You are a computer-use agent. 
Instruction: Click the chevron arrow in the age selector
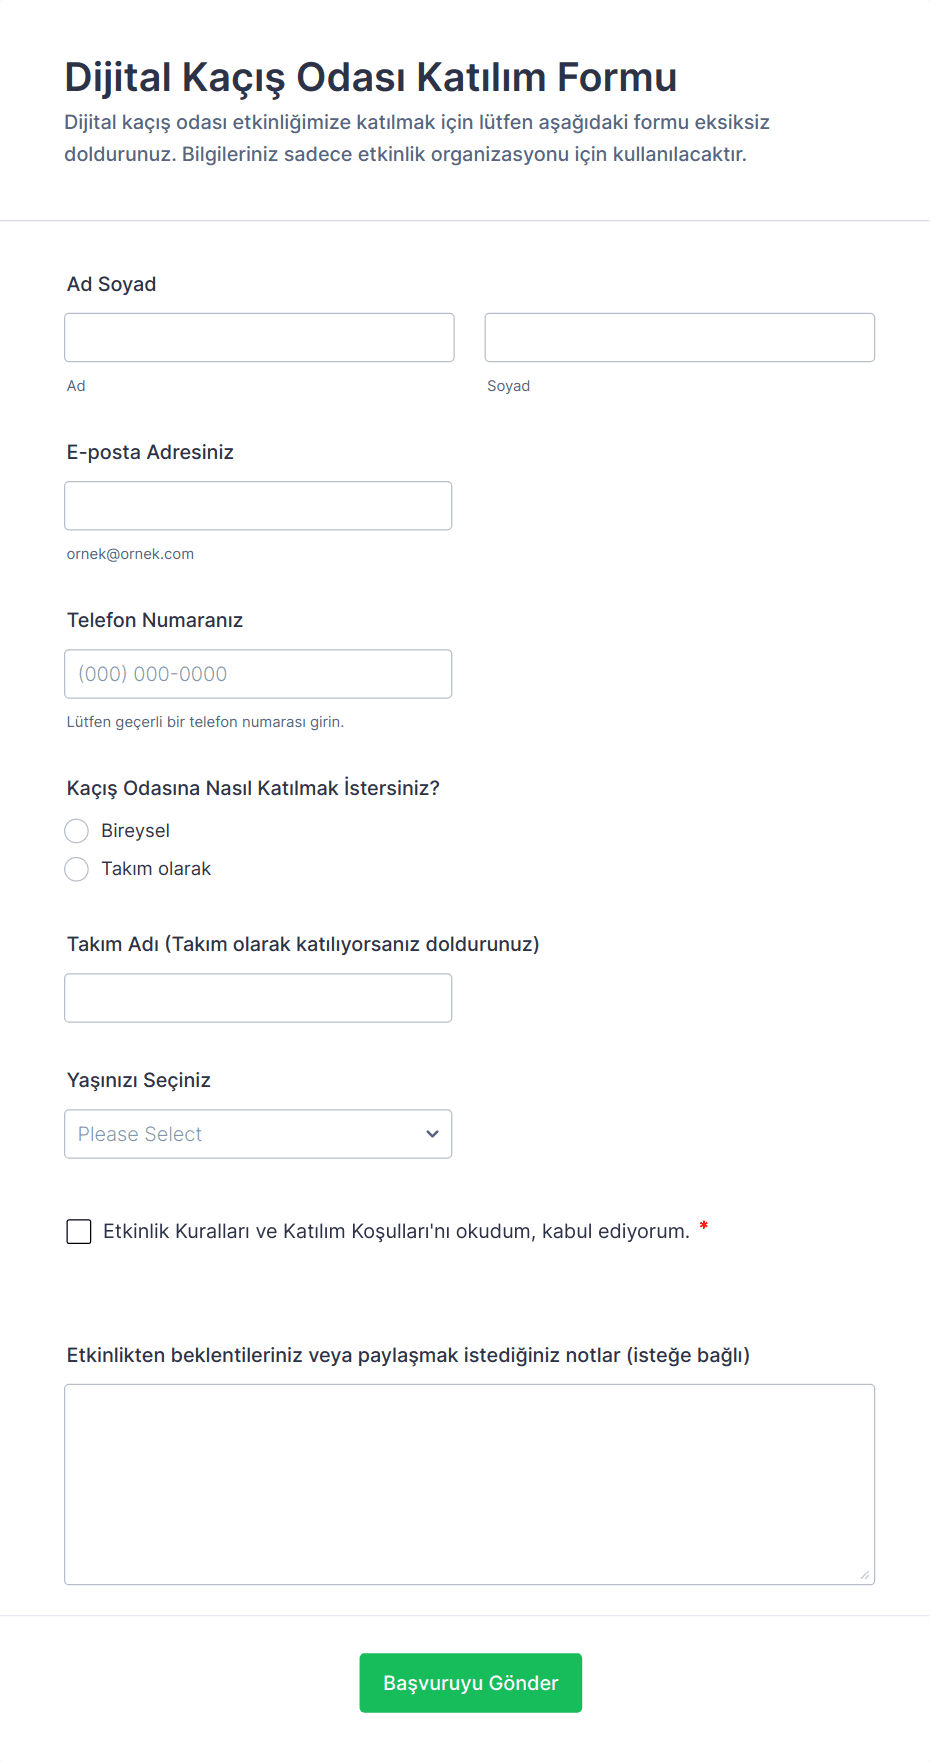click(x=432, y=1134)
